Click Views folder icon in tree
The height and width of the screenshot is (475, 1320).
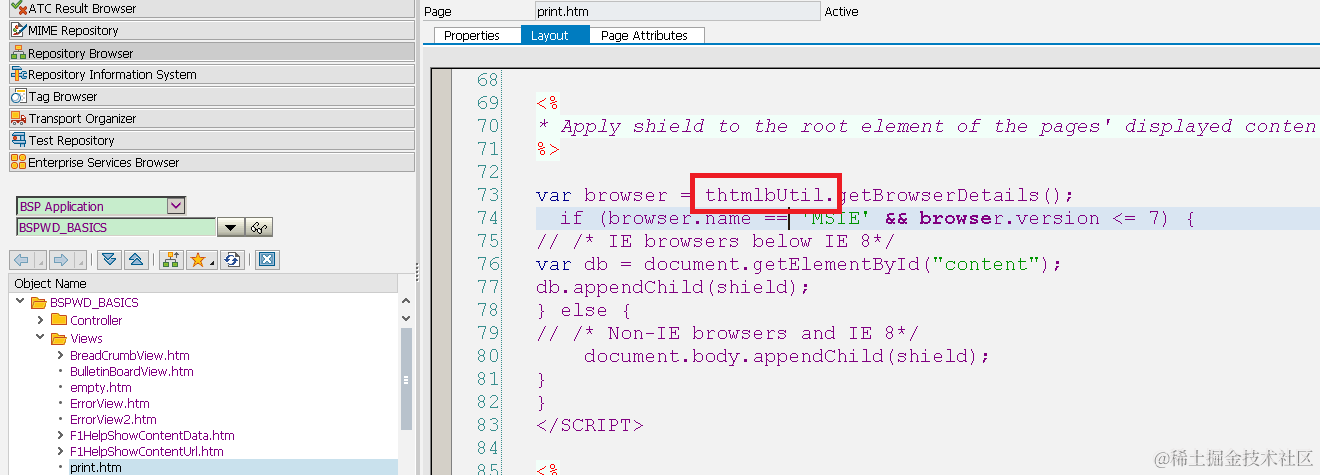pyautogui.click(x=59, y=338)
